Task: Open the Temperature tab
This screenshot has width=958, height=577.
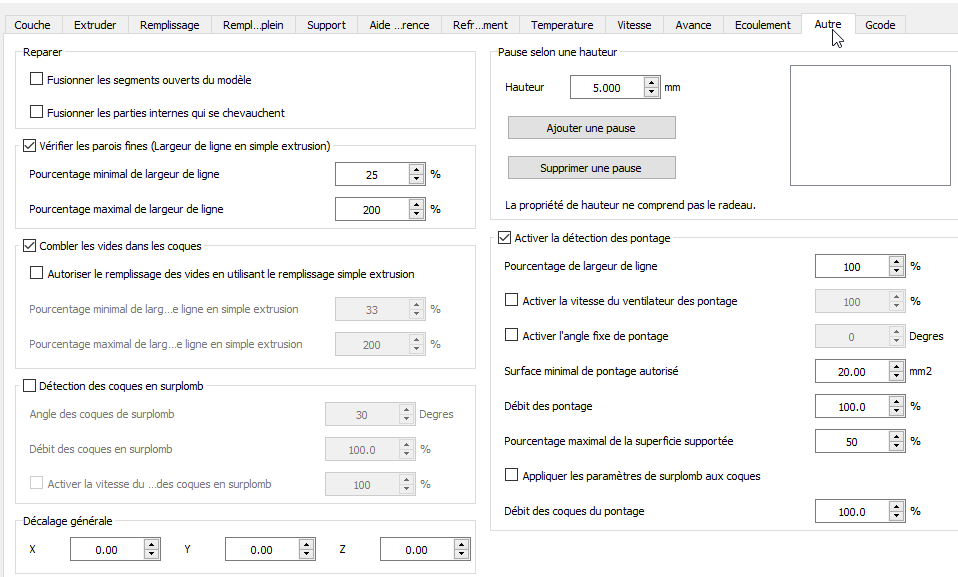Action: point(562,25)
